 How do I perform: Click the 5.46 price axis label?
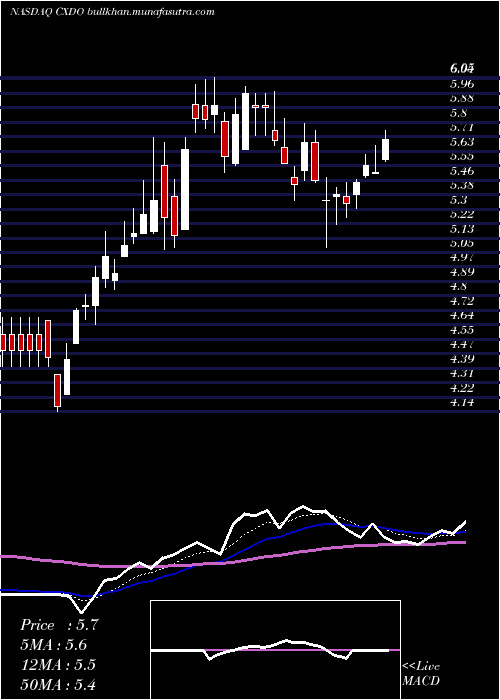462,171
